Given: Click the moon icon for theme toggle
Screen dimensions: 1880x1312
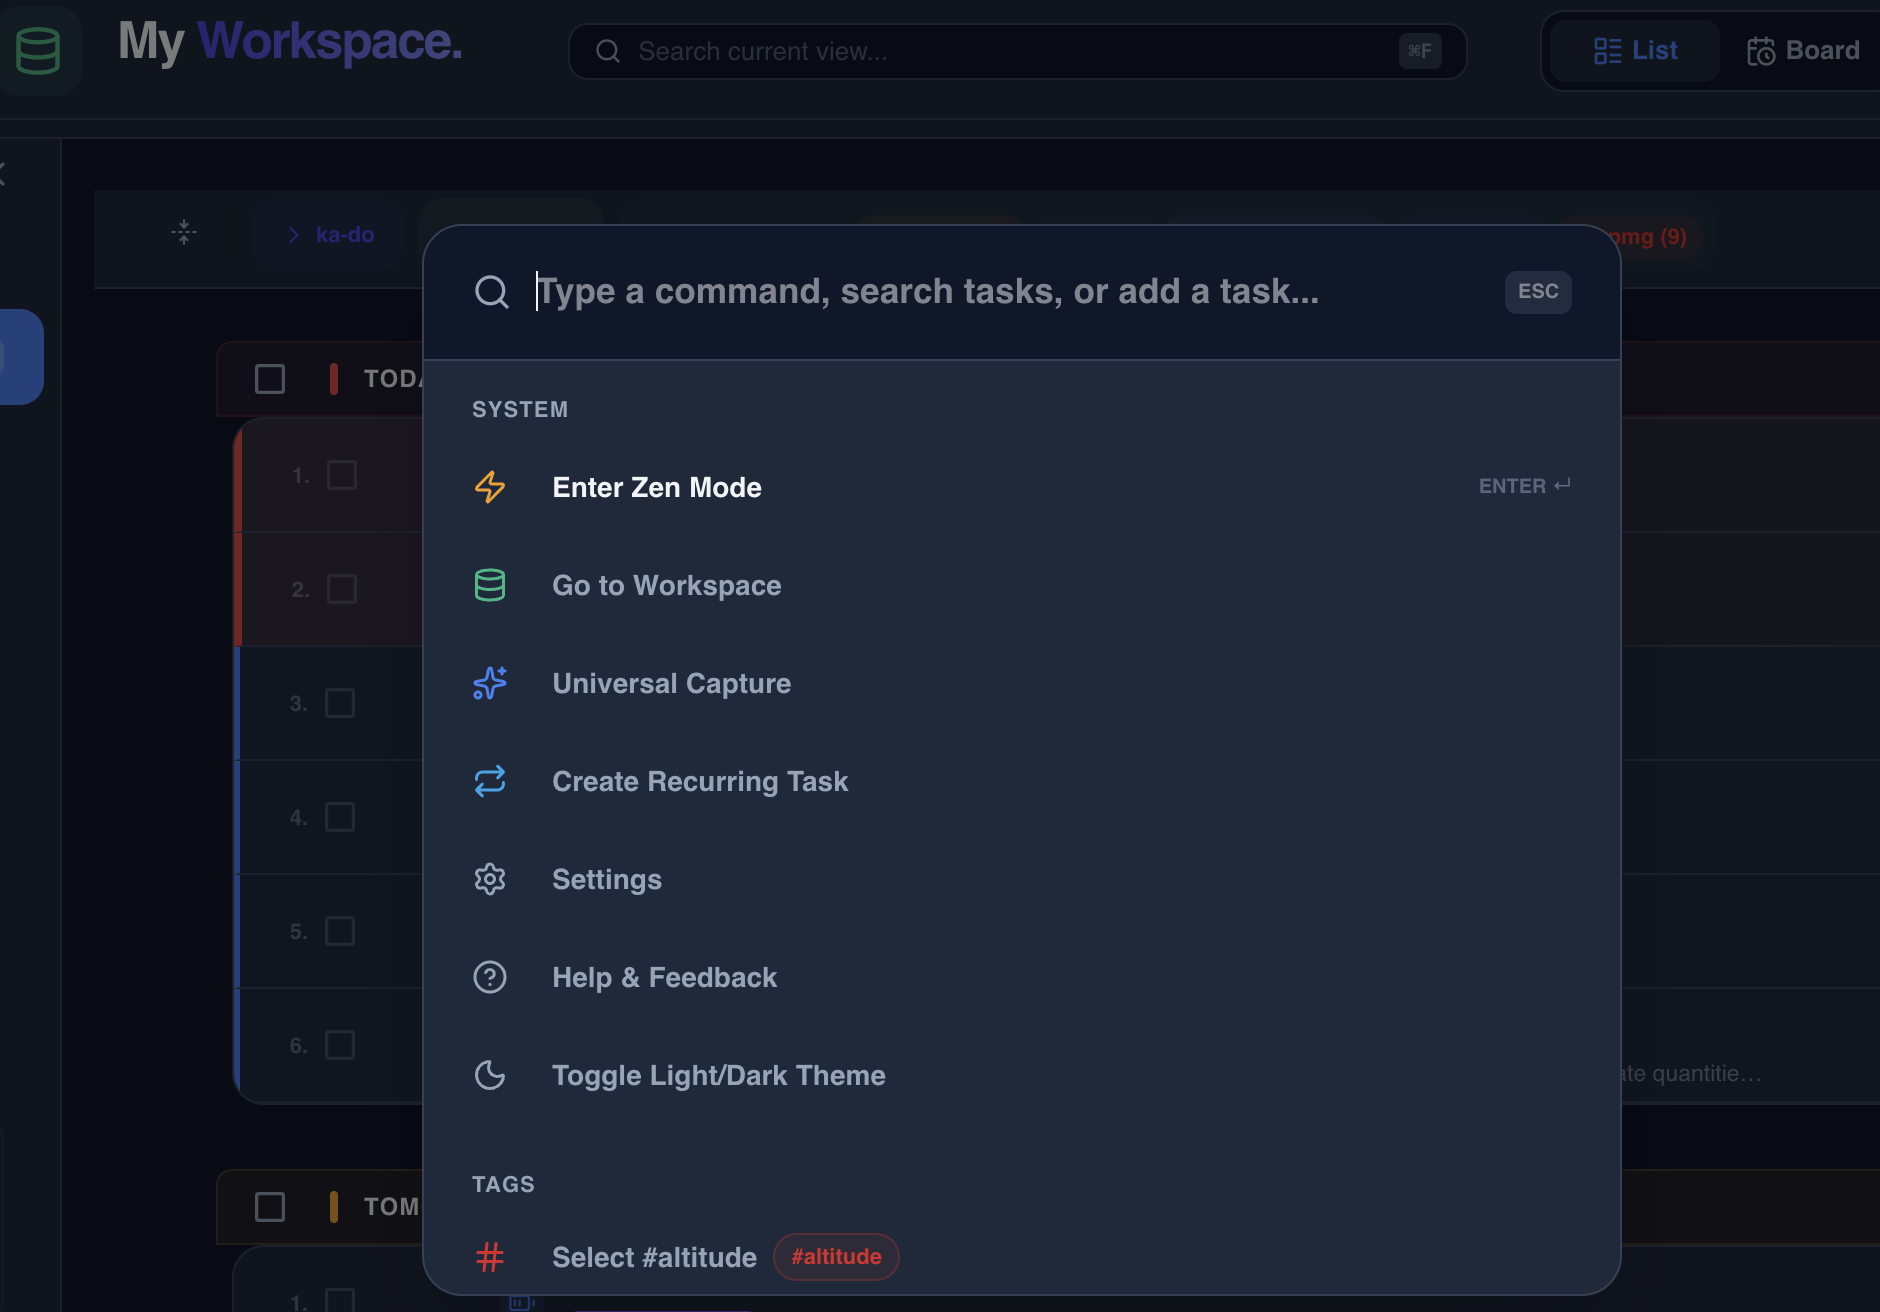Looking at the screenshot, I should pos(490,1075).
